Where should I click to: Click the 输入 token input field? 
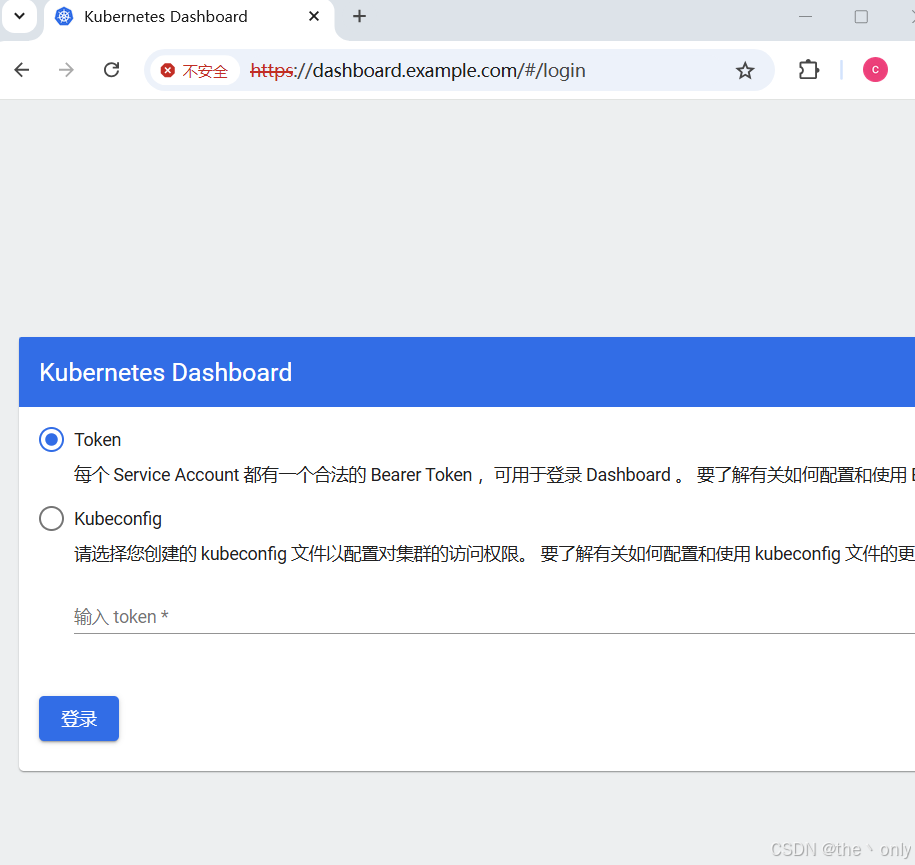[x=494, y=617]
